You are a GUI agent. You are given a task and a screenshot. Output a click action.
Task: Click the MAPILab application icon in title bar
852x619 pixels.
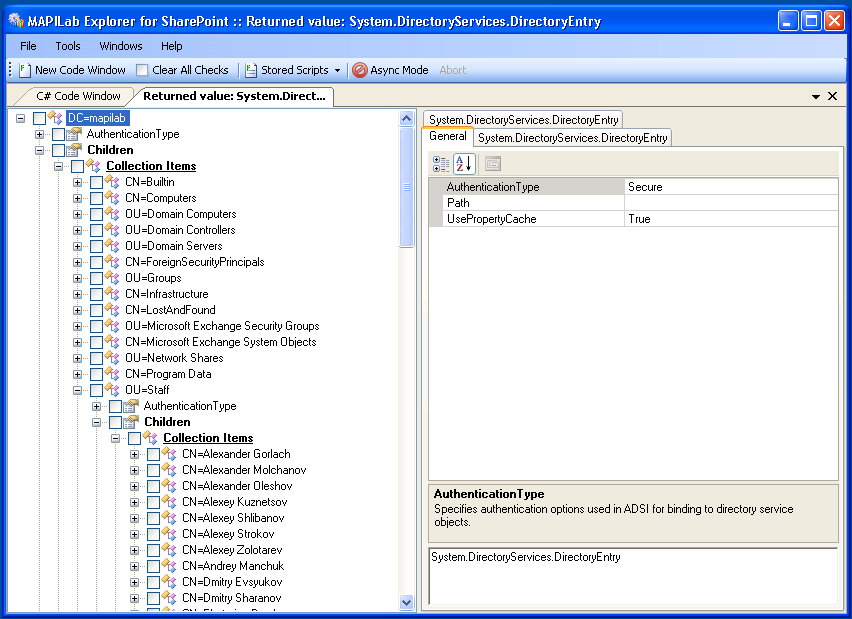point(16,21)
